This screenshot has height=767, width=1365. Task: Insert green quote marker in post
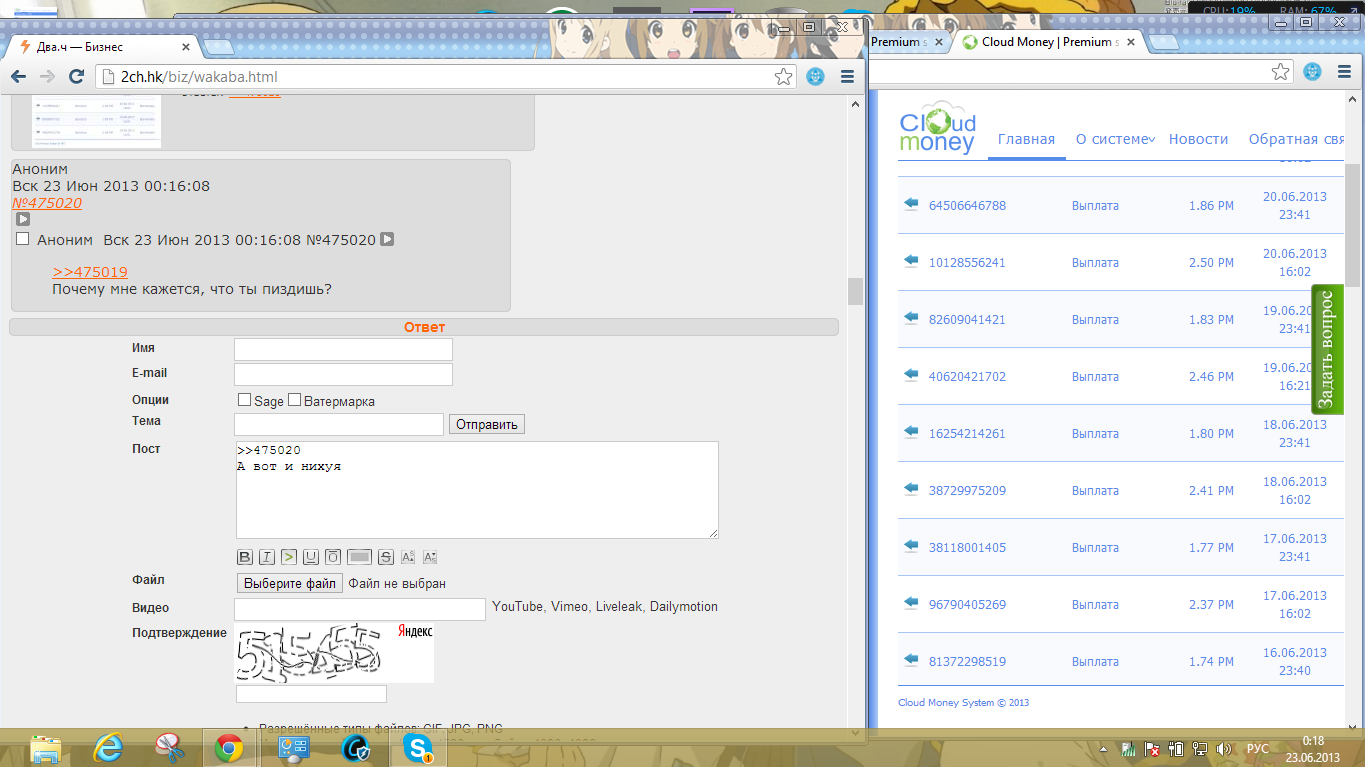289,557
